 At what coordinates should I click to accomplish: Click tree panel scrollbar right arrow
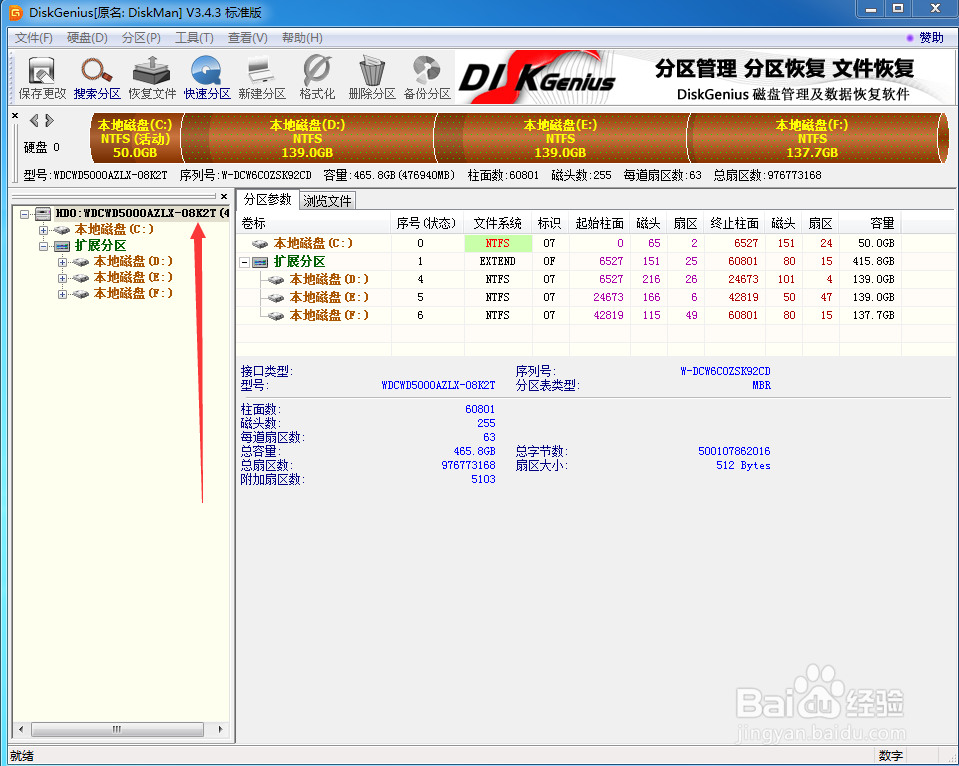[x=221, y=729]
